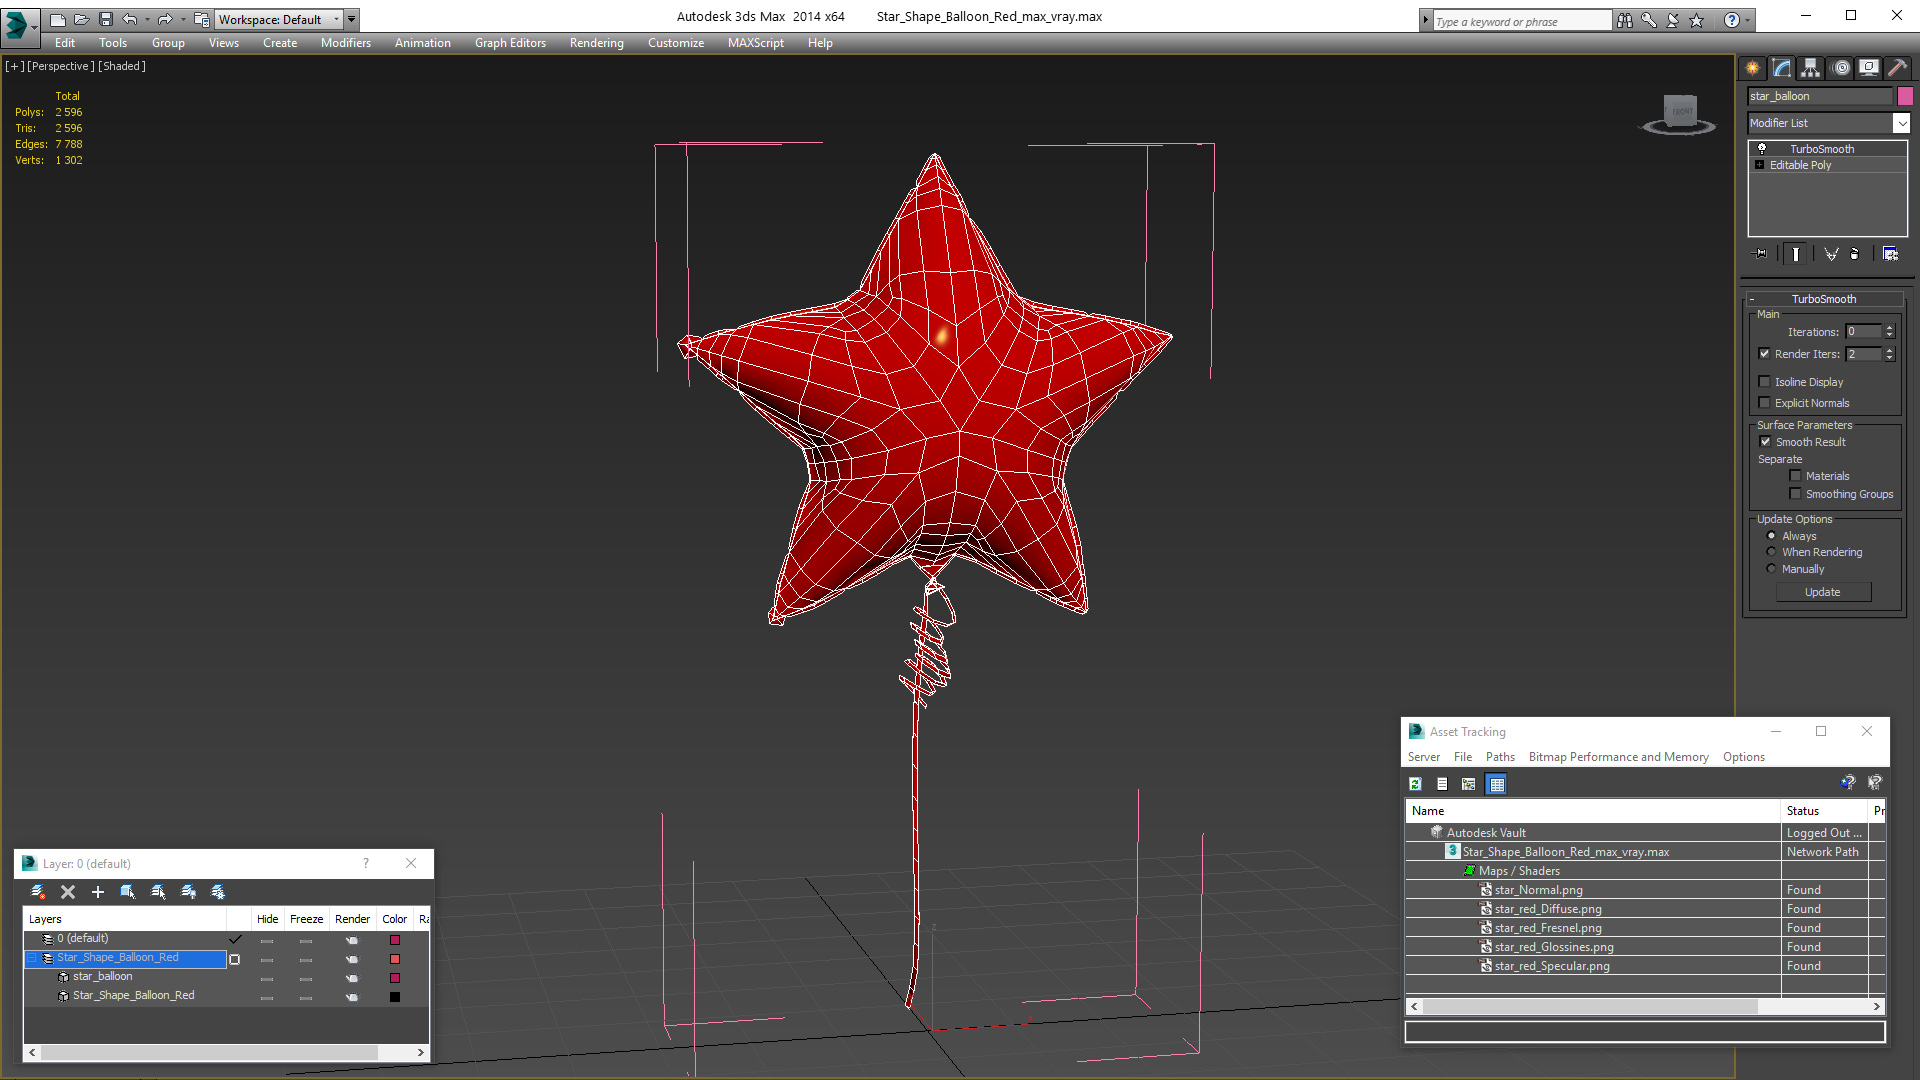1920x1080 pixels.
Task: Select Always update option
Action: pos(1771,536)
